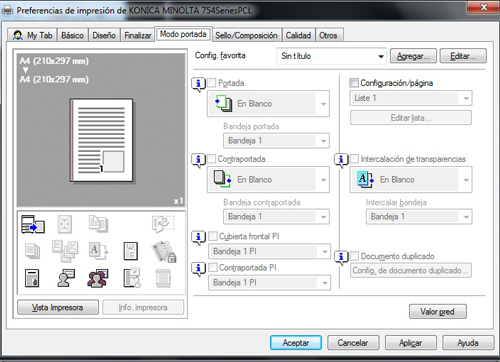The width and height of the screenshot is (500, 362).
Task: Click the info icon beside Cubierta frontal PI
Action: [x=199, y=238]
